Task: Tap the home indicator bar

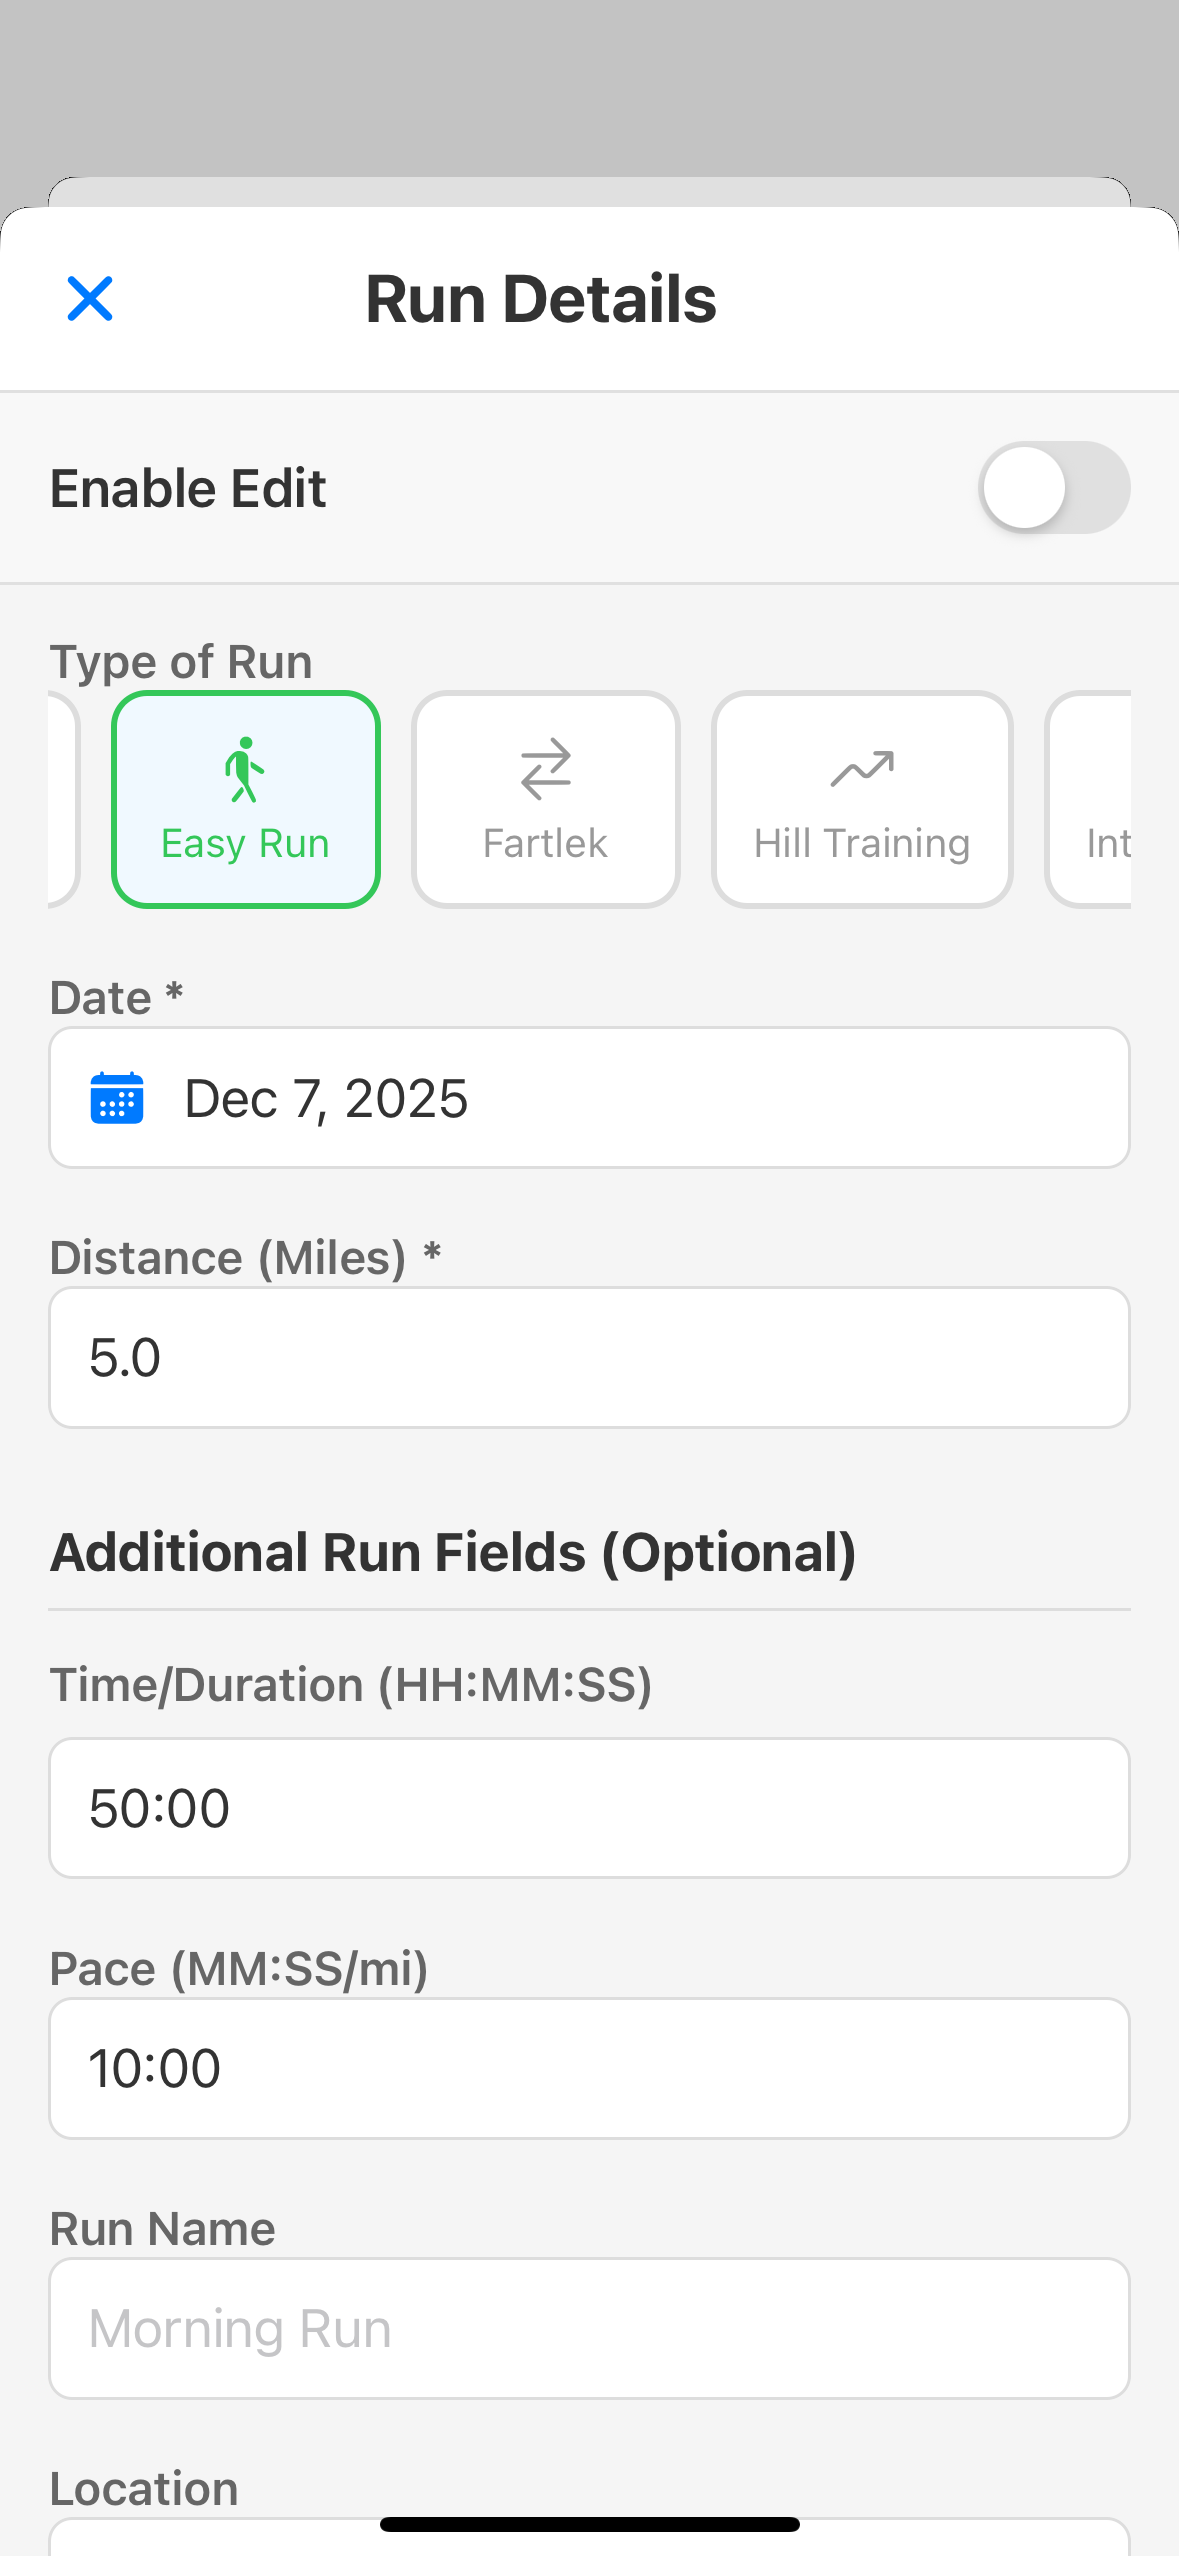Action: pos(589,2524)
